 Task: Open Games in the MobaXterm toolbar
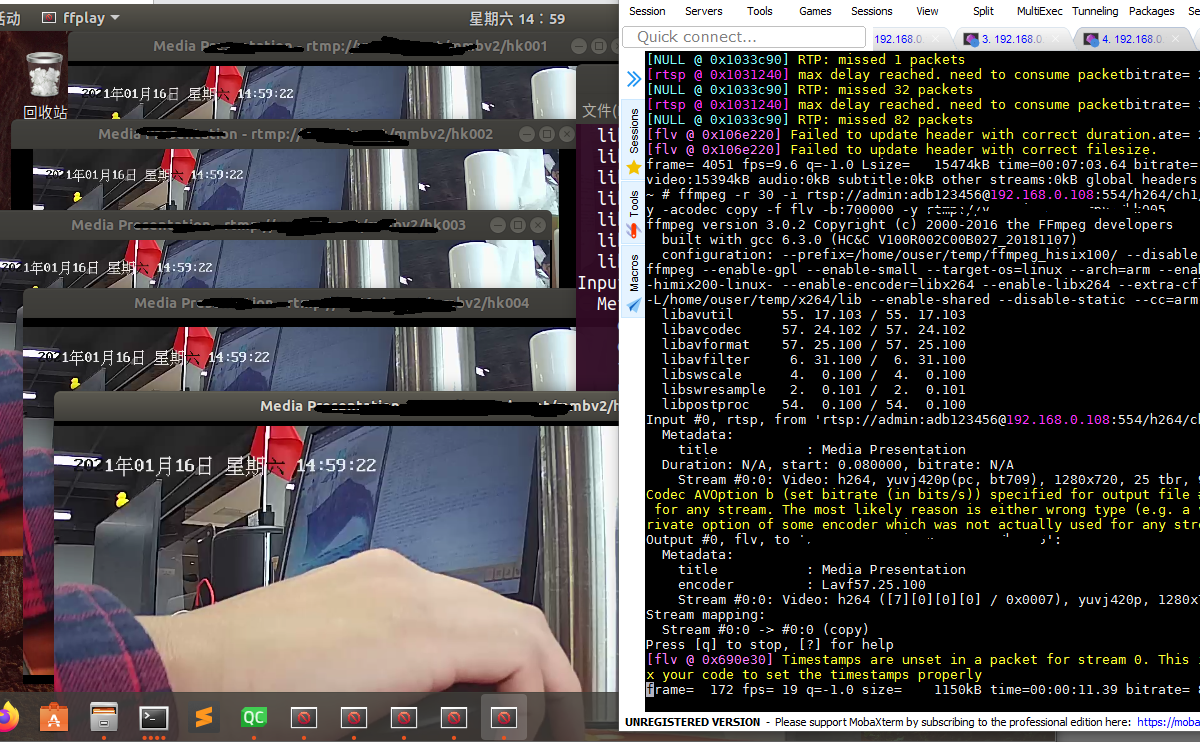click(815, 11)
